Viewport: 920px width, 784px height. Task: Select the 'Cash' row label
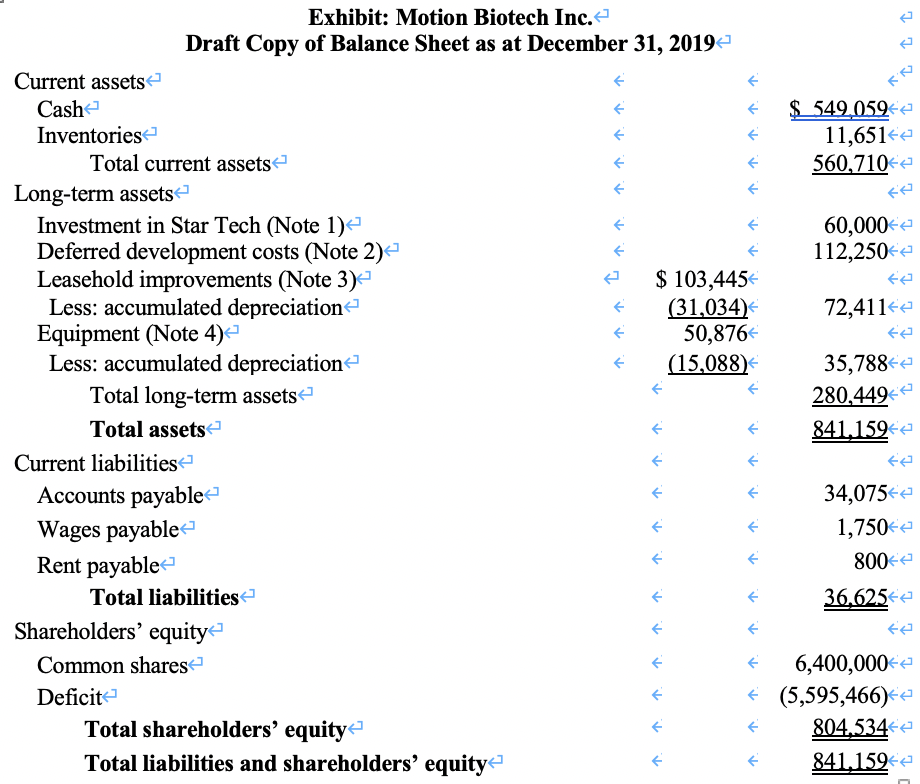click(x=60, y=109)
